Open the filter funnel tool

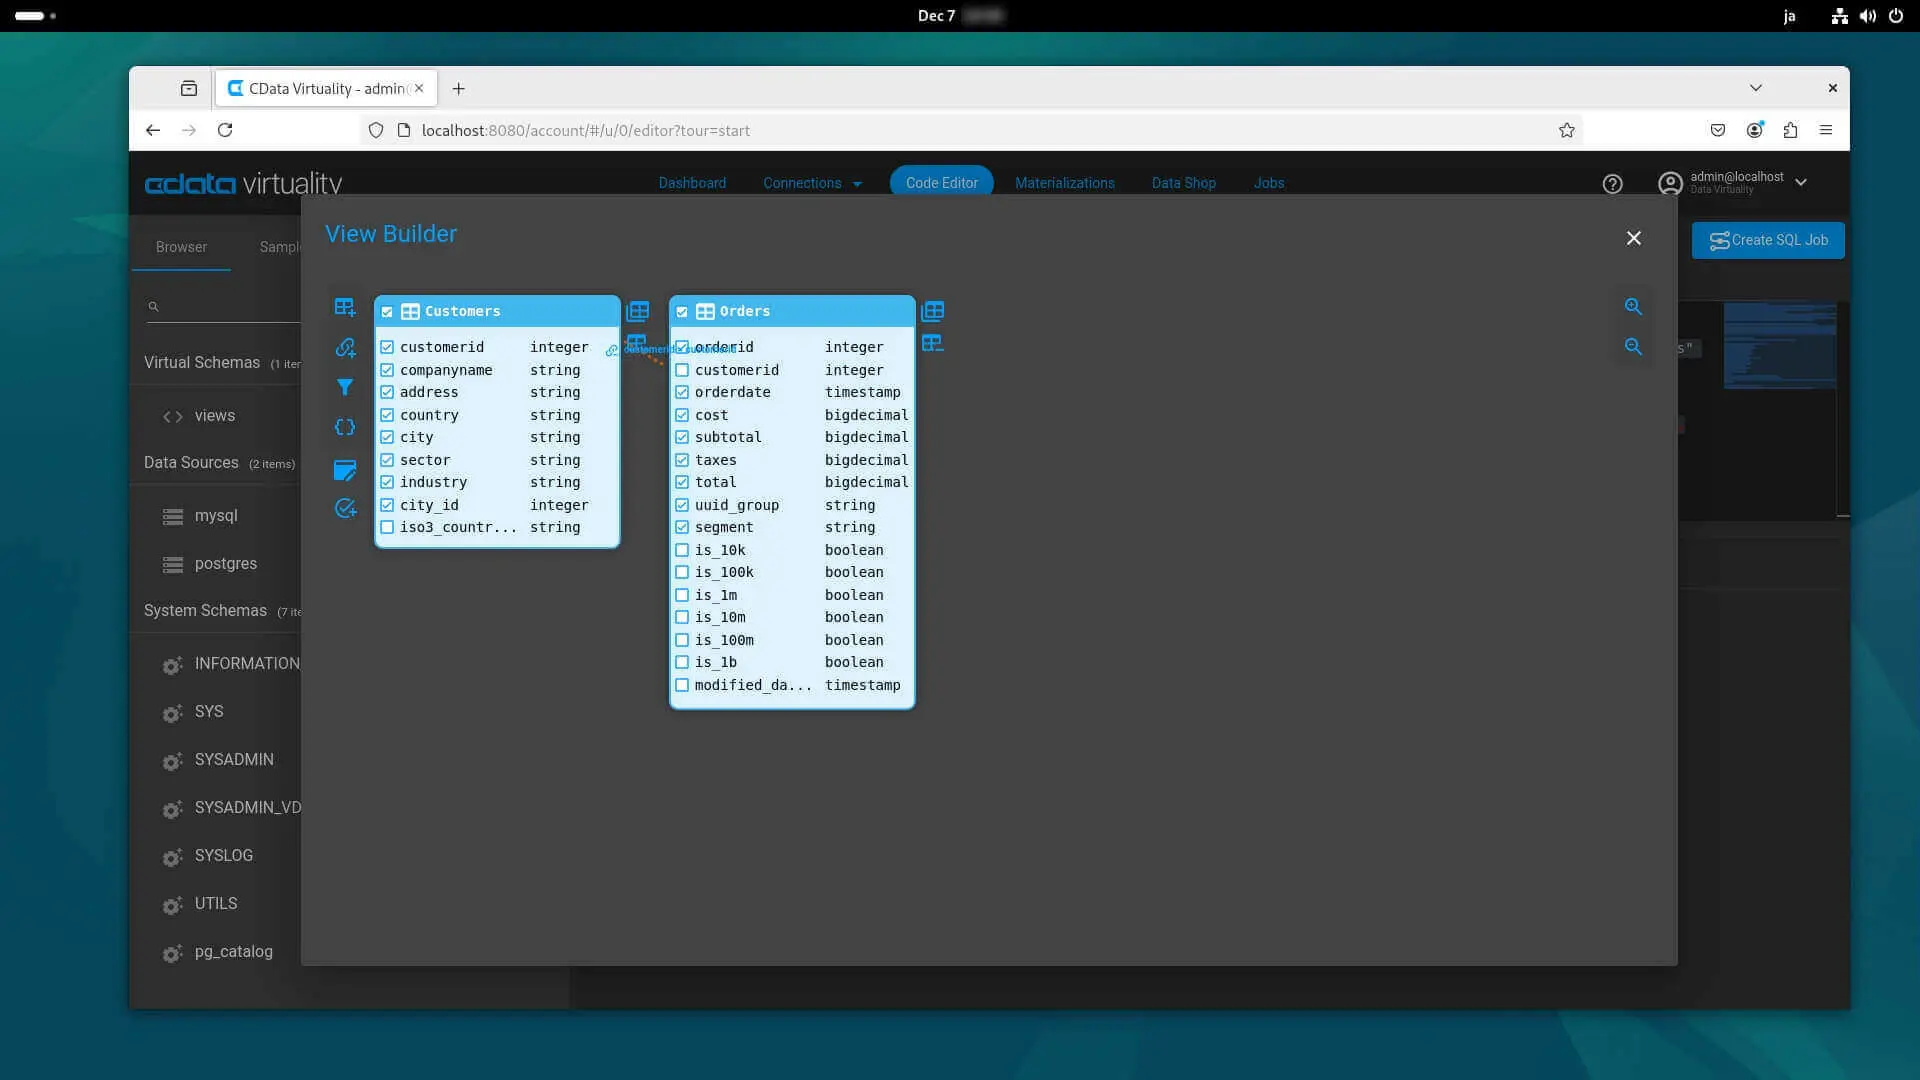[345, 387]
